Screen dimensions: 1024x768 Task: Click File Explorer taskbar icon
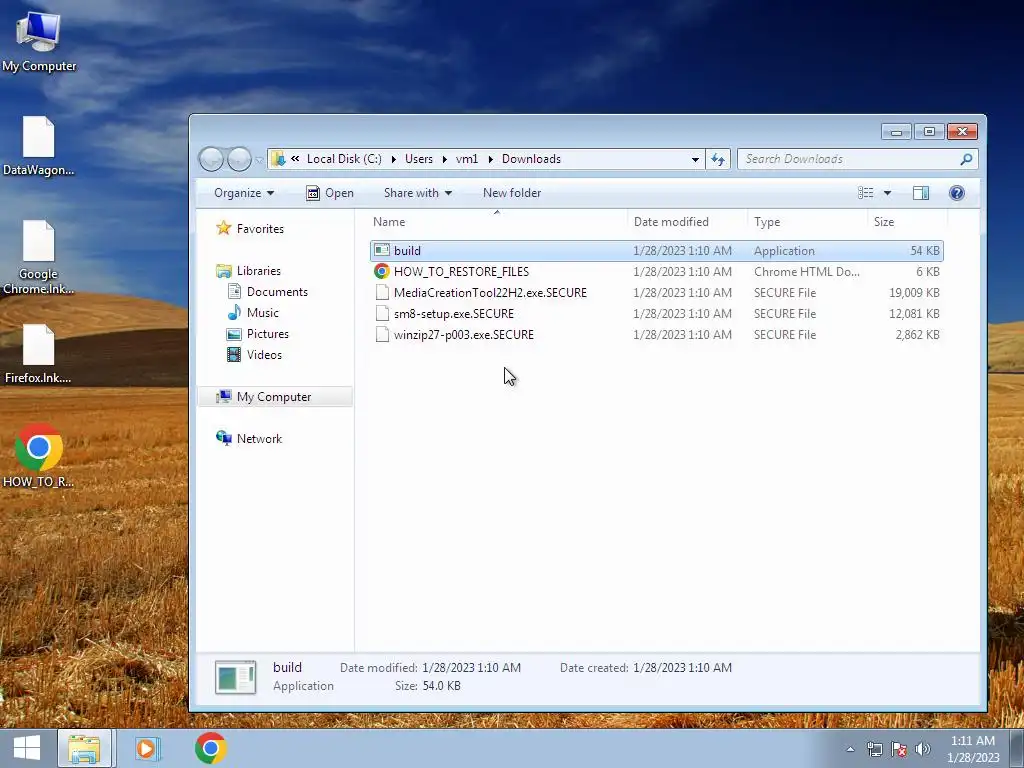(x=85, y=748)
